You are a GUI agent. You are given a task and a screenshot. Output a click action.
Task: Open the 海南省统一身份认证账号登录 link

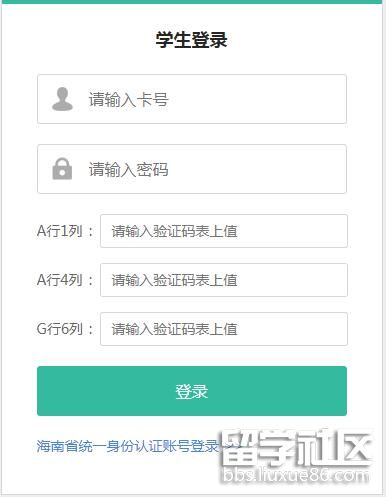(x=128, y=446)
